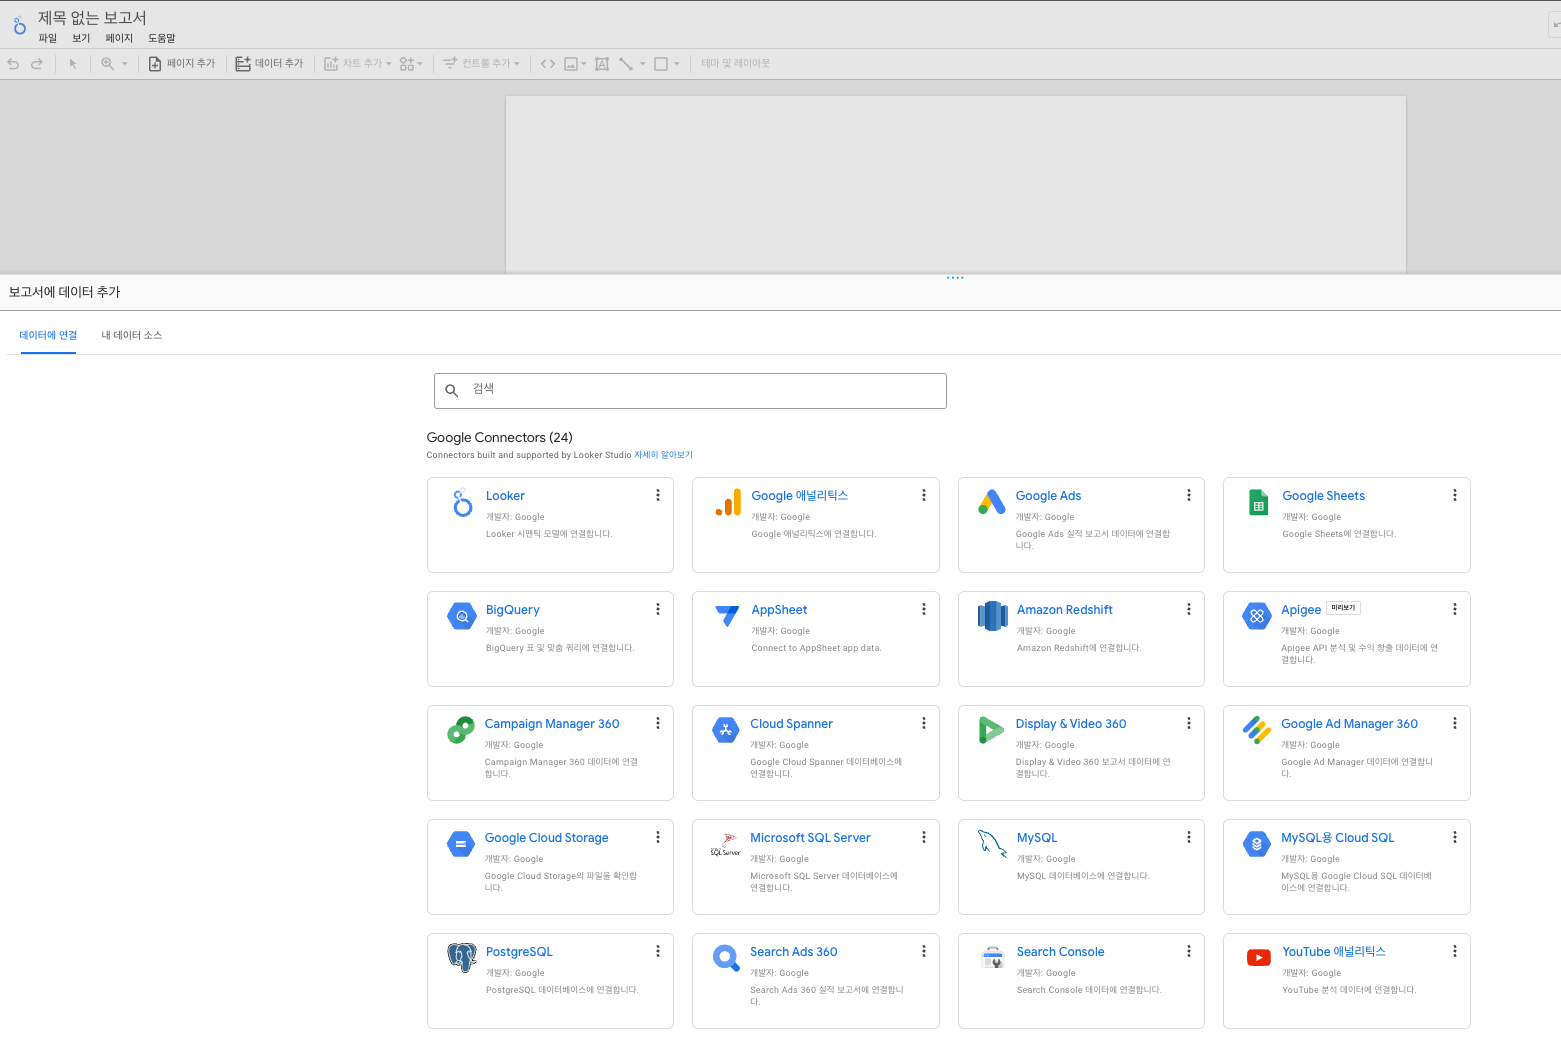This screenshot has width=1561, height=1040.
Task: Select the MySQL용 Cloud SQL icon
Action: [1257, 844]
